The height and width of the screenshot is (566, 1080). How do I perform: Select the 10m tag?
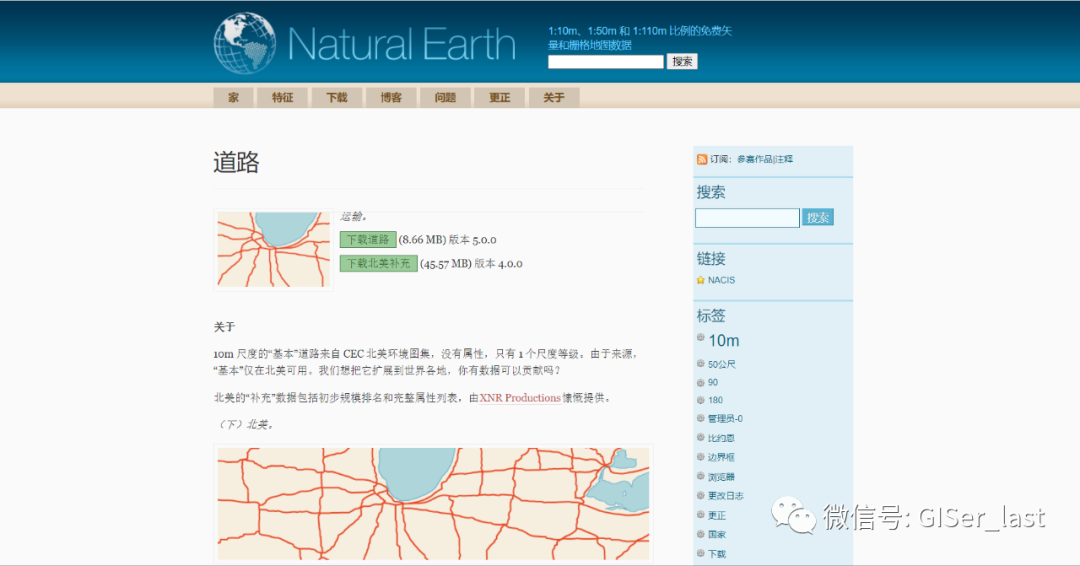click(x=723, y=341)
